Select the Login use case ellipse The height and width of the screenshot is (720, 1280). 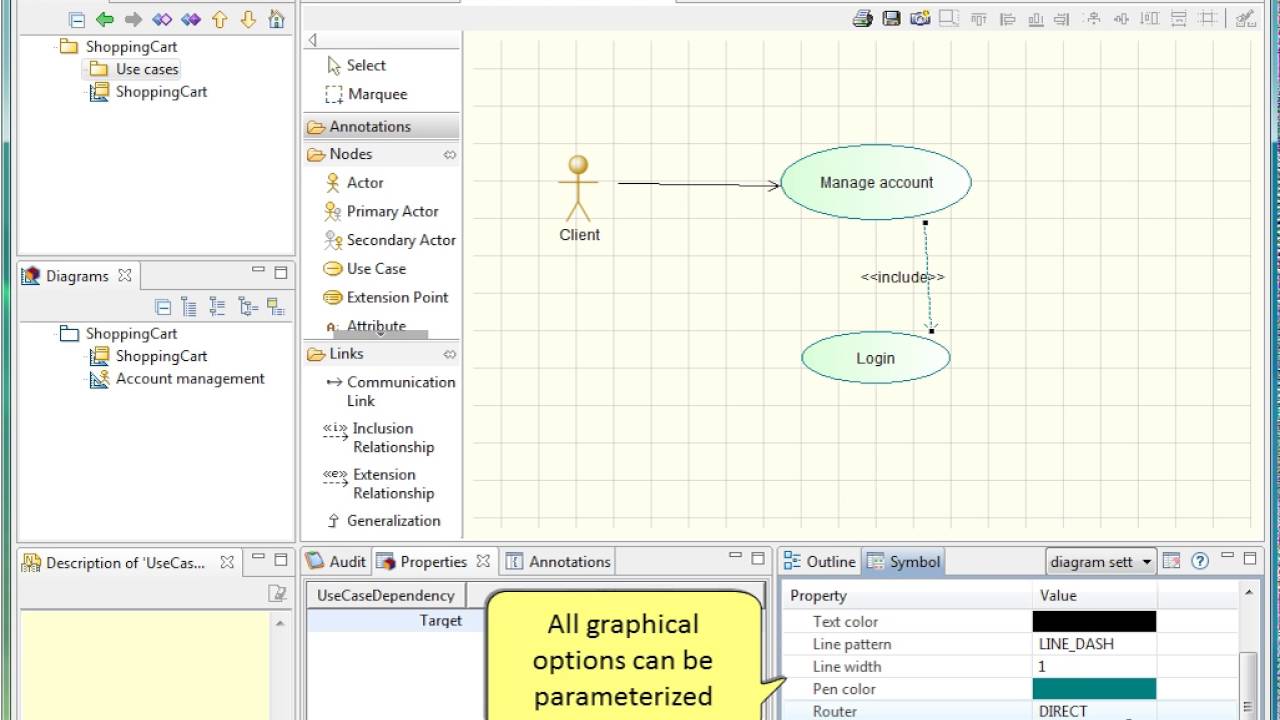point(876,358)
